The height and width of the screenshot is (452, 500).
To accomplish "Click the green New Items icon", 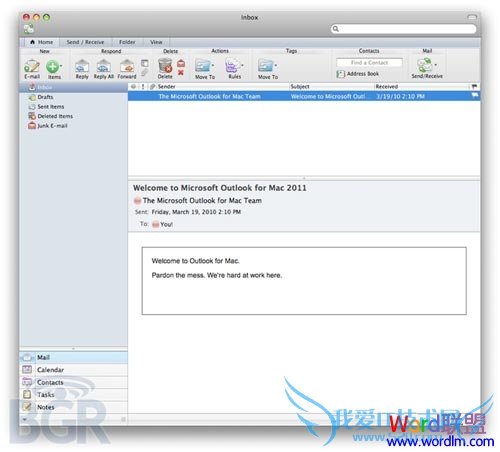I will pyautogui.click(x=52, y=67).
